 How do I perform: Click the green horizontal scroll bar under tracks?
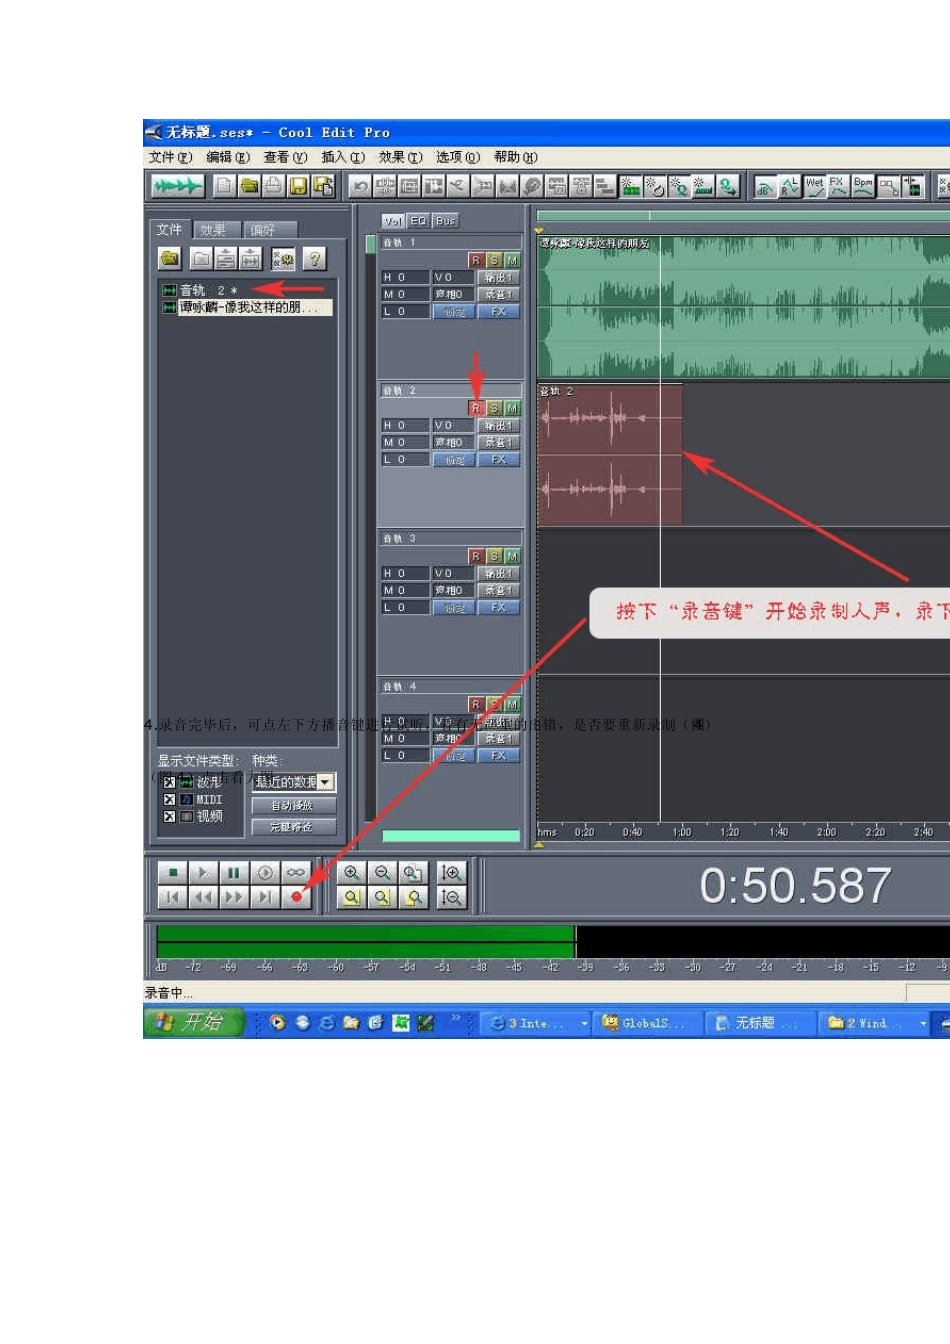tap(451, 836)
